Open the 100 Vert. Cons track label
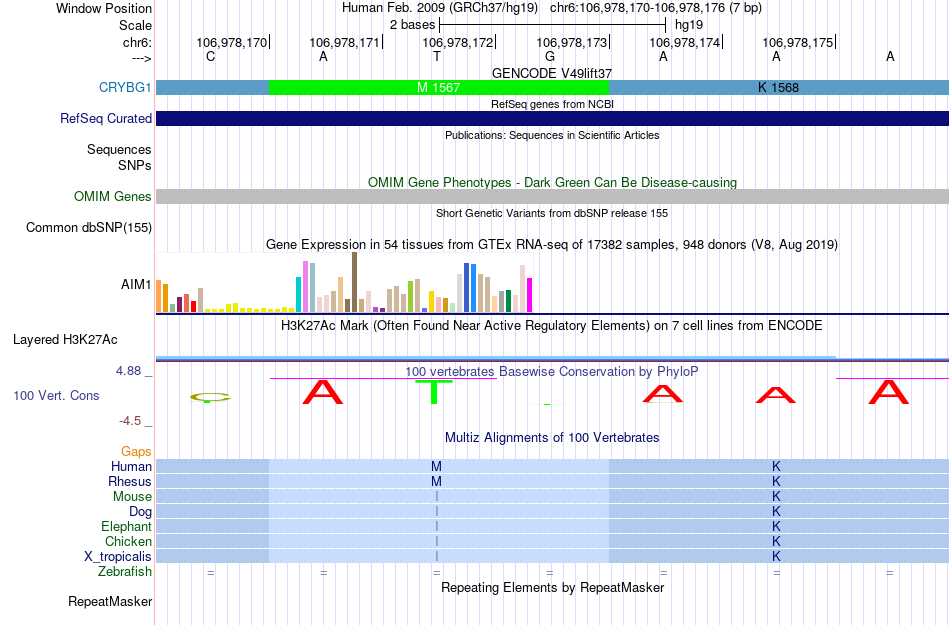The width and height of the screenshot is (950, 625). [56, 395]
